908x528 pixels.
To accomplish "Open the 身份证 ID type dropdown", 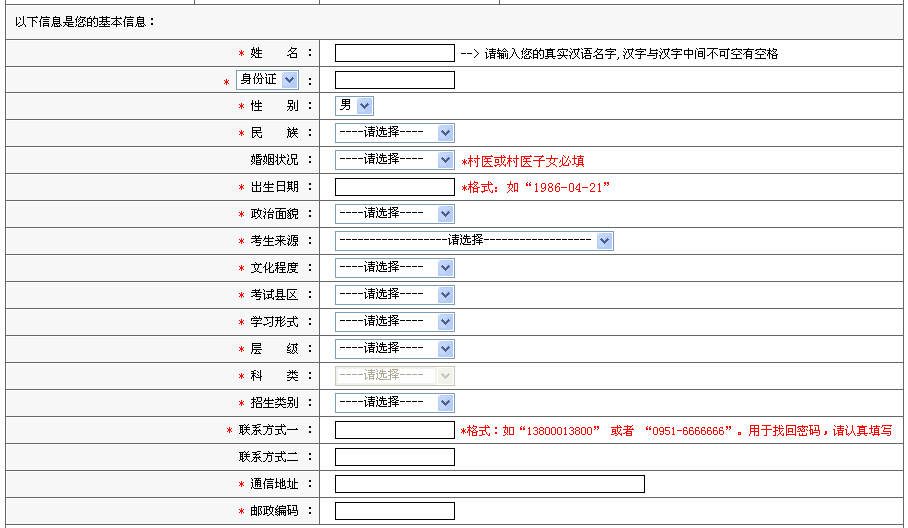I will 267,79.
